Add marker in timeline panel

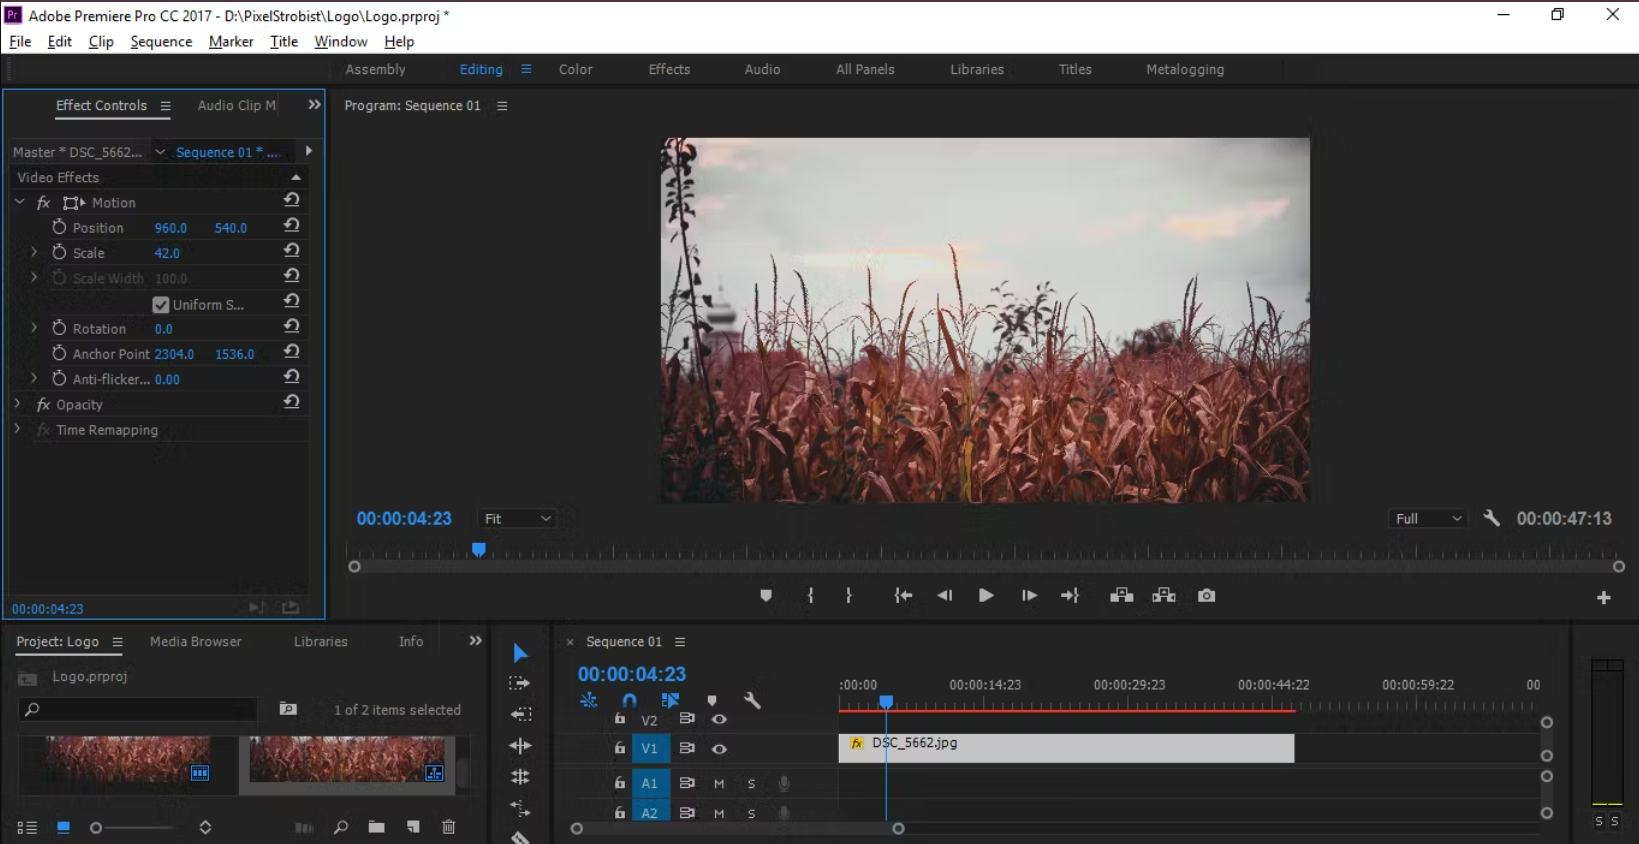pyautogui.click(x=712, y=701)
